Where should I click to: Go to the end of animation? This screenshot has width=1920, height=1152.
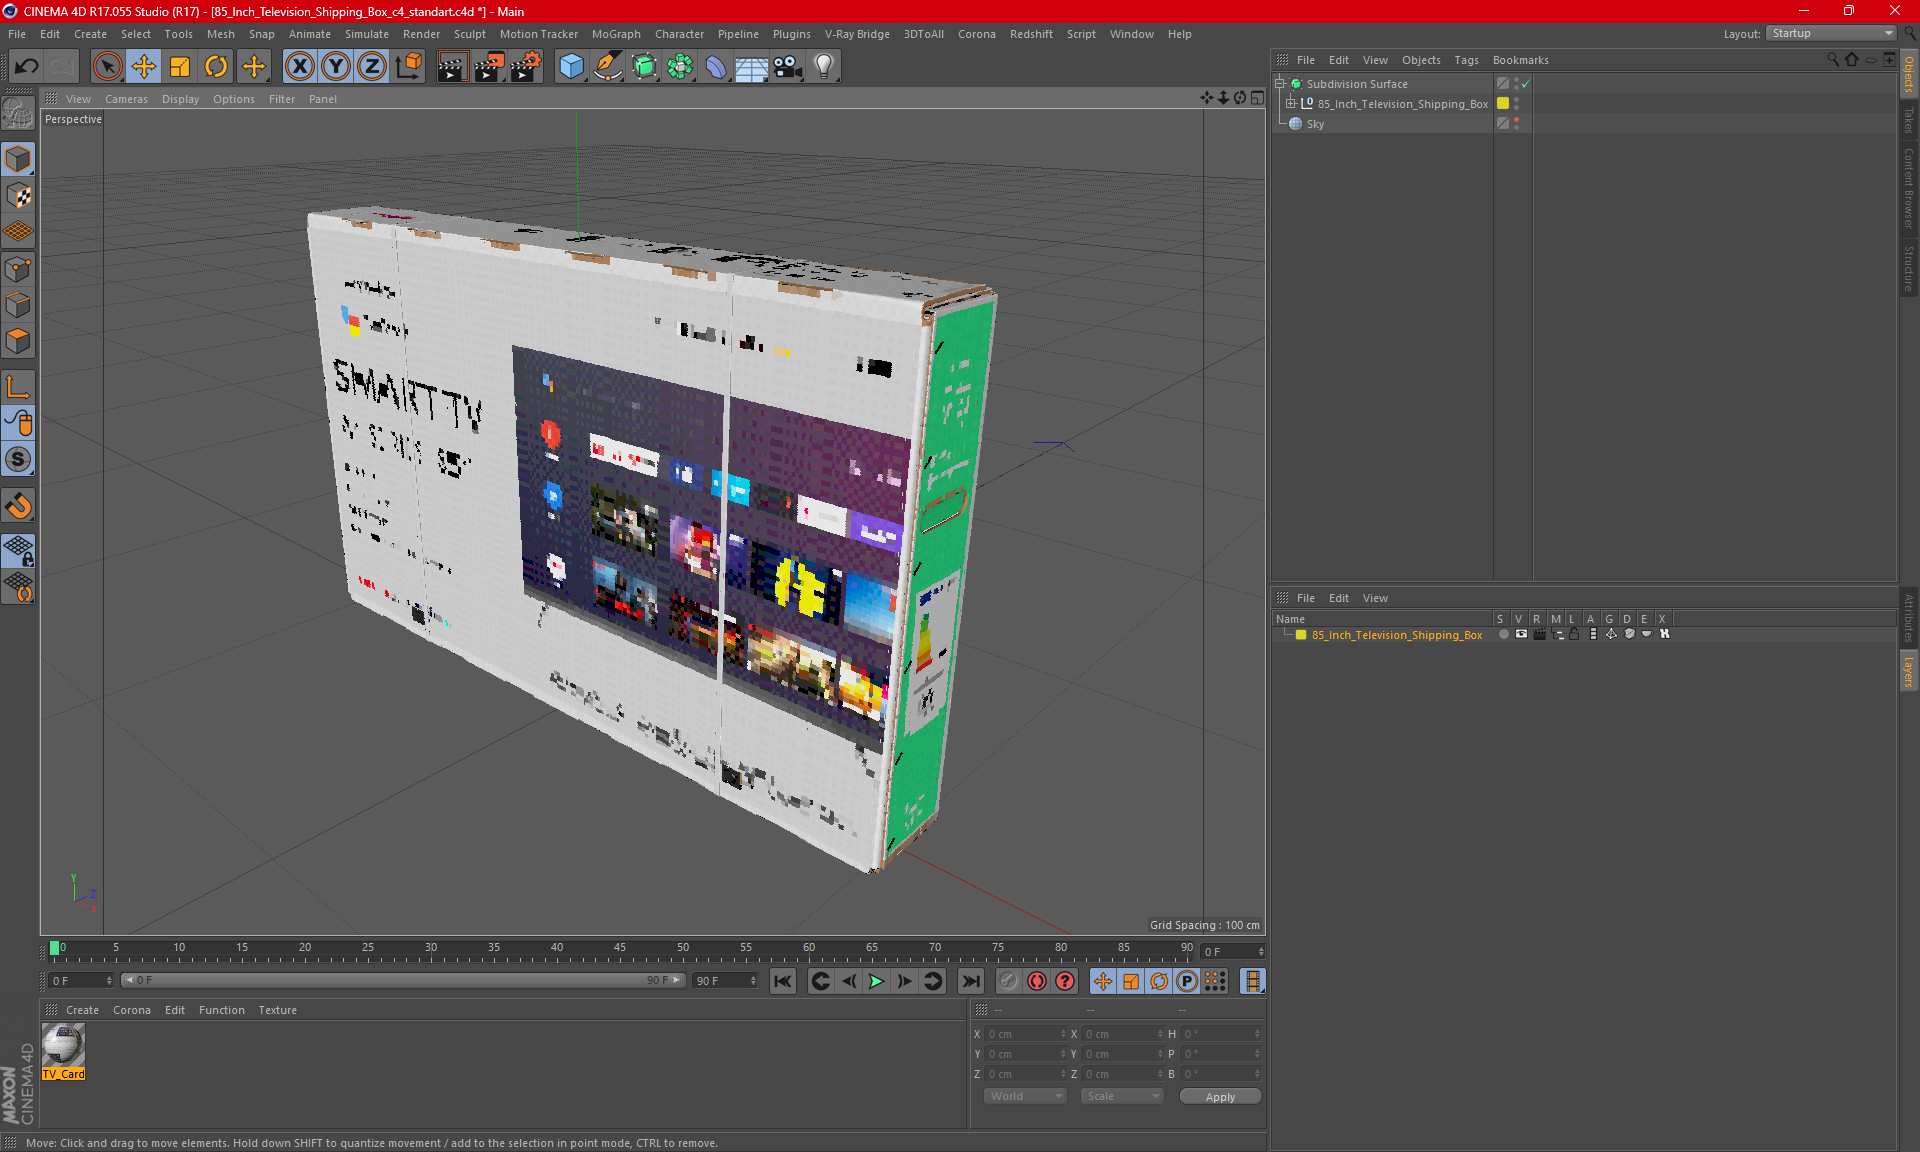(970, 982)
